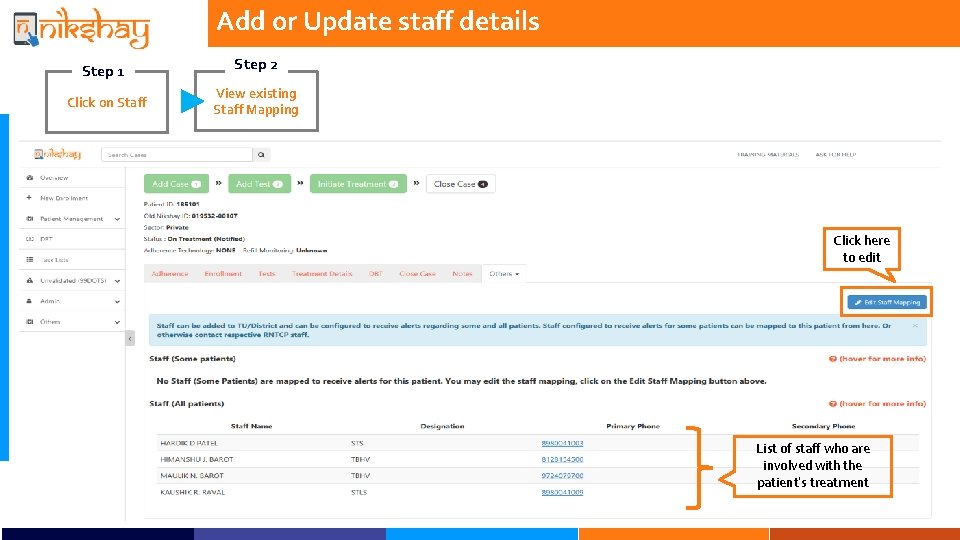
Task: Click the Secondary Phone column header
Action: point(823,426)
